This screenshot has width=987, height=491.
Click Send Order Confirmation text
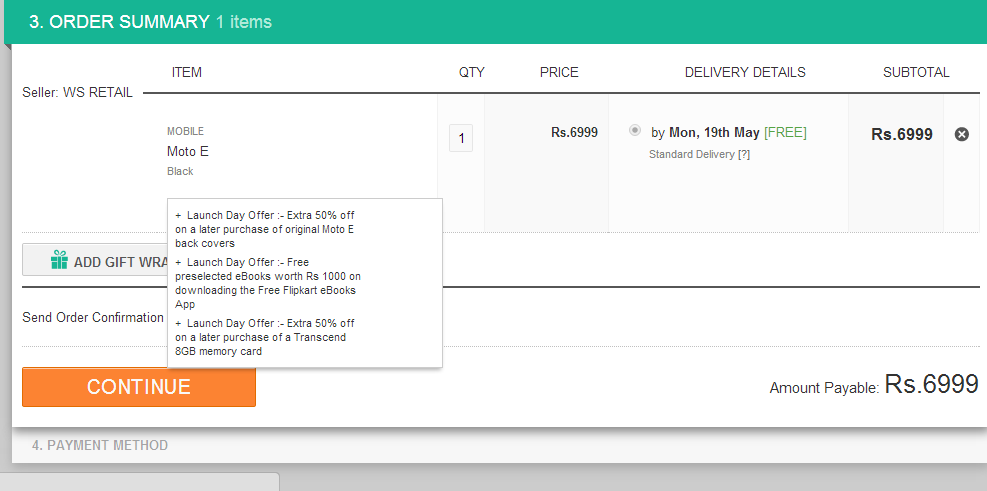click(93, 317)
